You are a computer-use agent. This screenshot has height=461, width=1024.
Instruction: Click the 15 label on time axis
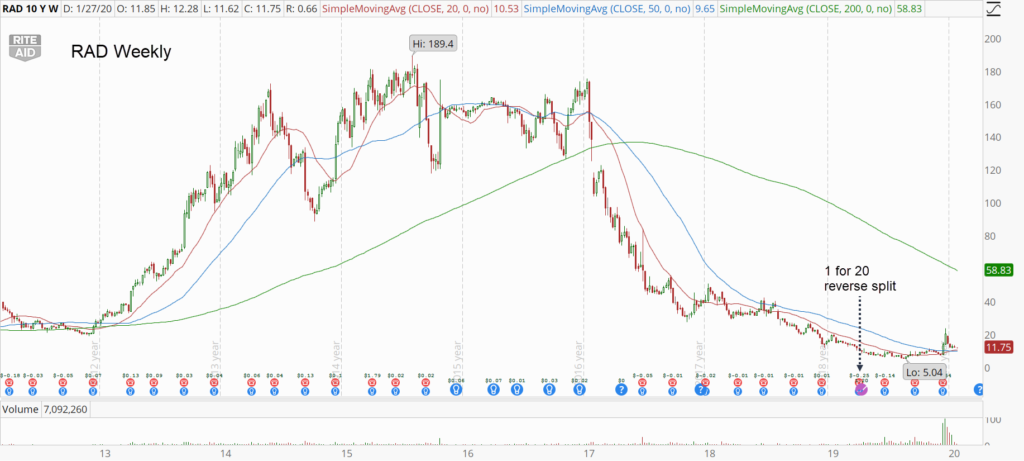click(x=346, y=454)
